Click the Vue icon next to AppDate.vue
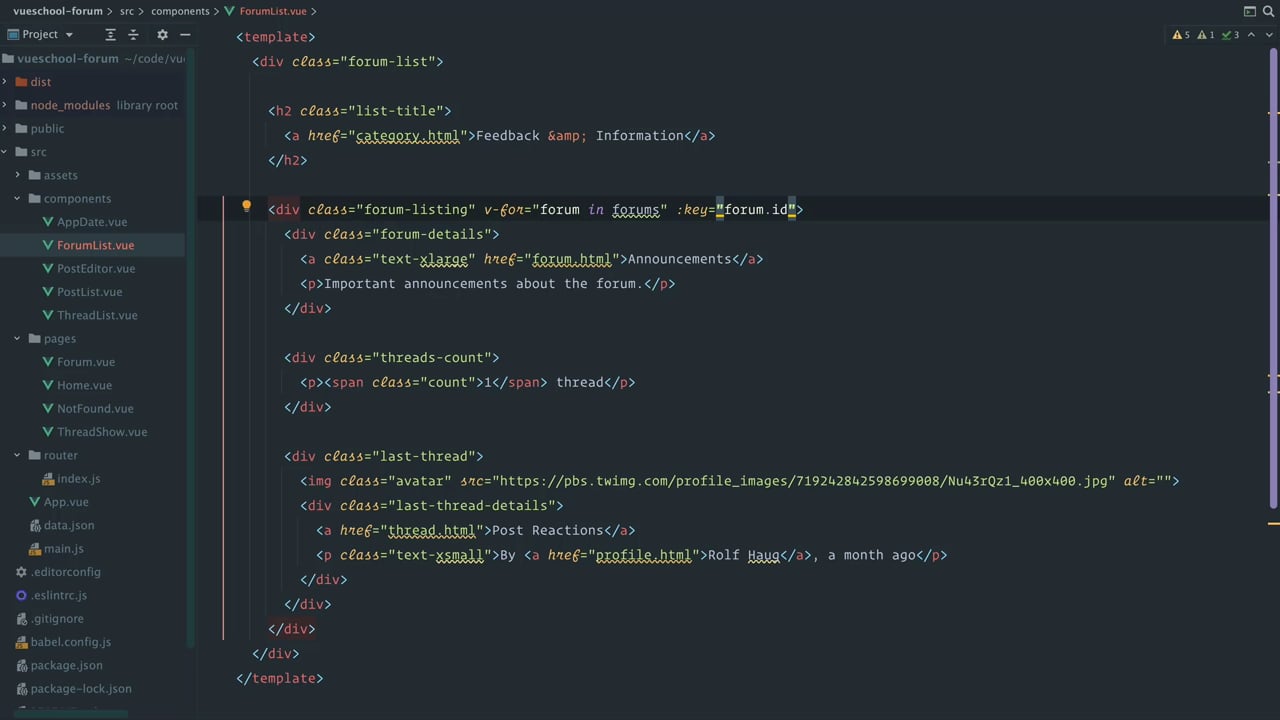1280x720 pixels. pos(48,222)
